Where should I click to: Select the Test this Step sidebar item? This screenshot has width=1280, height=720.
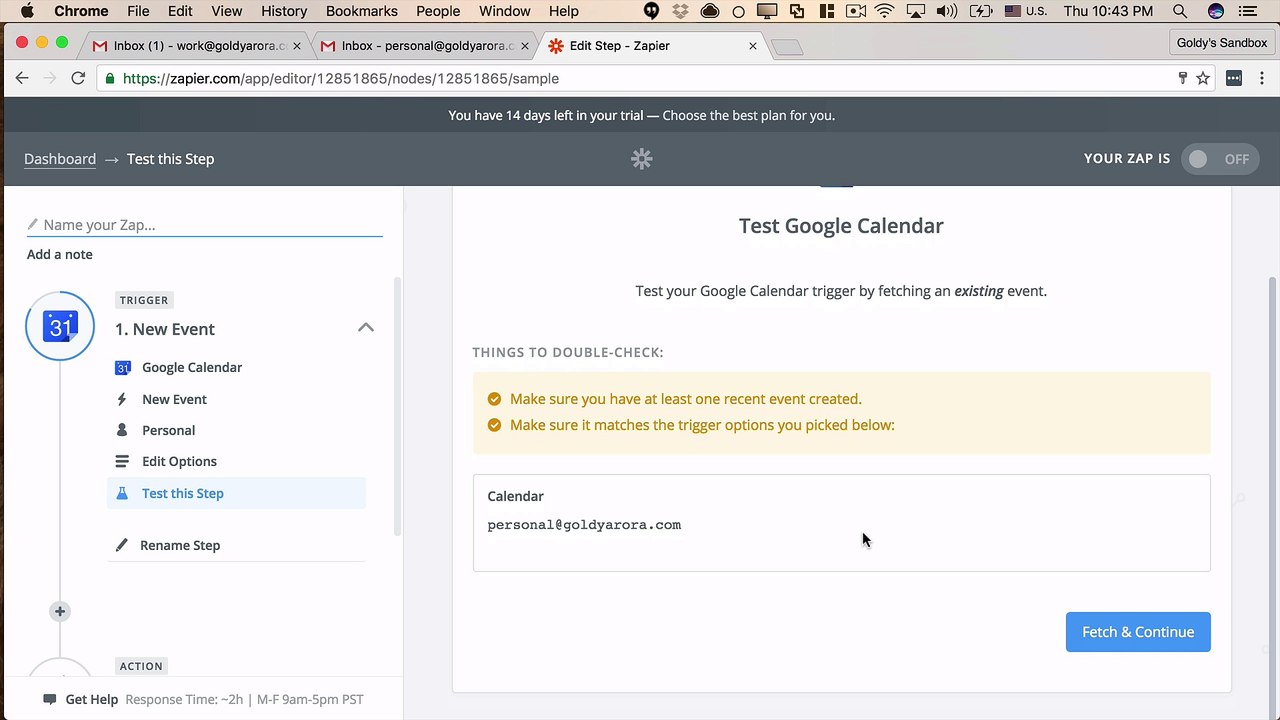(x=236, y=493)
